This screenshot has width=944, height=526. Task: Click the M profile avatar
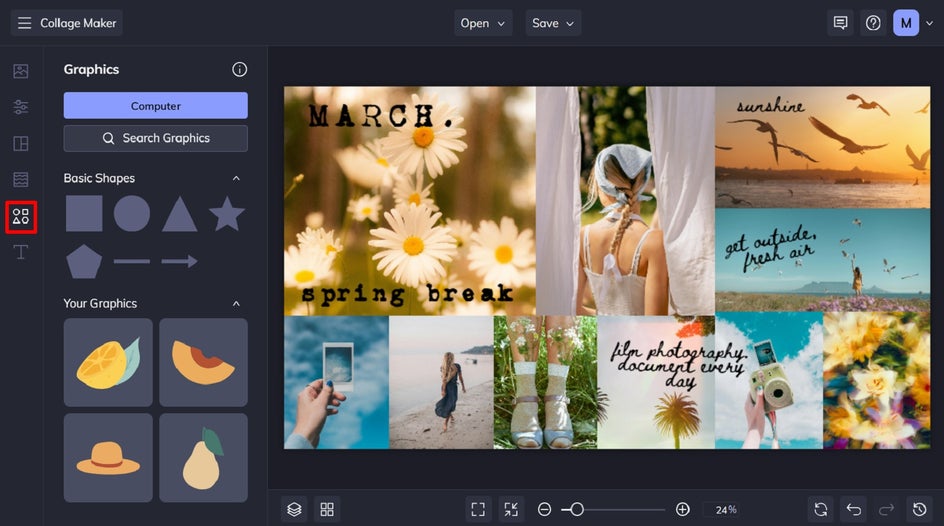click(906, 23)
